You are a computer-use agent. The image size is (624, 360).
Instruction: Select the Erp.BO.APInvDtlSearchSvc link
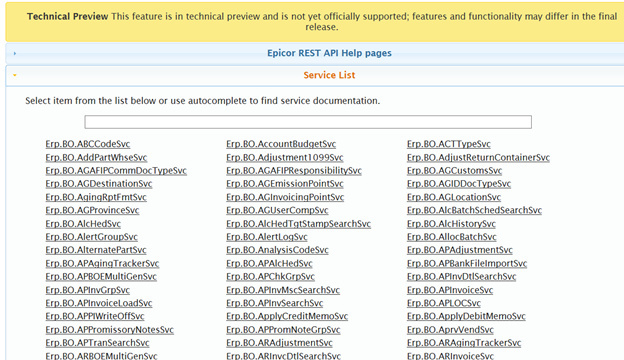coord(461,277)
